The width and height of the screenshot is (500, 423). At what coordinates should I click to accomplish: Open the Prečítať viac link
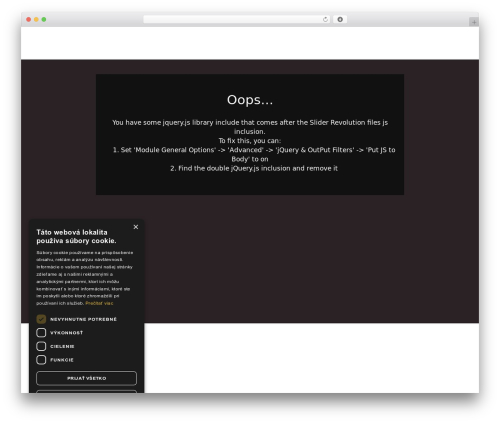99,303
